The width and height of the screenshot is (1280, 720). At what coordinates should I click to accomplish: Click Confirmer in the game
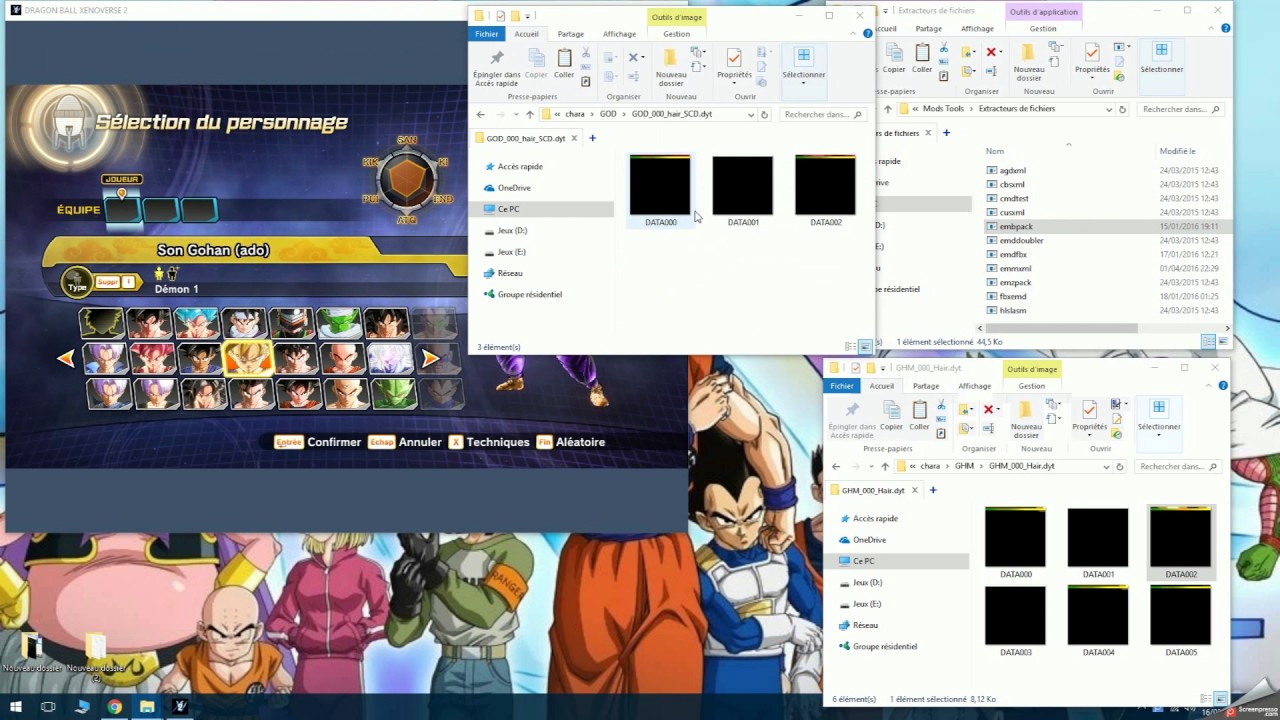[x=333, y=442]
